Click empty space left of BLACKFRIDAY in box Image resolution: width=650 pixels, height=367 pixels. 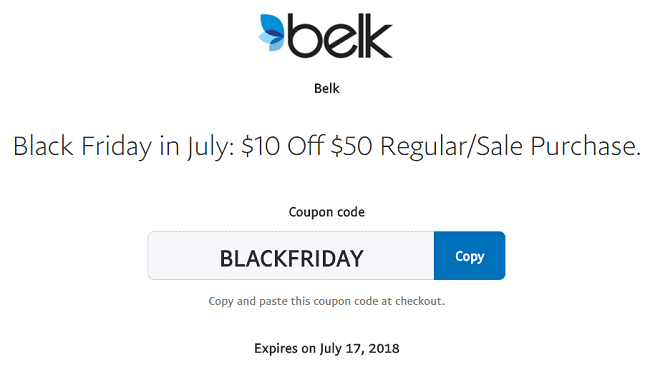pos(183,255)
